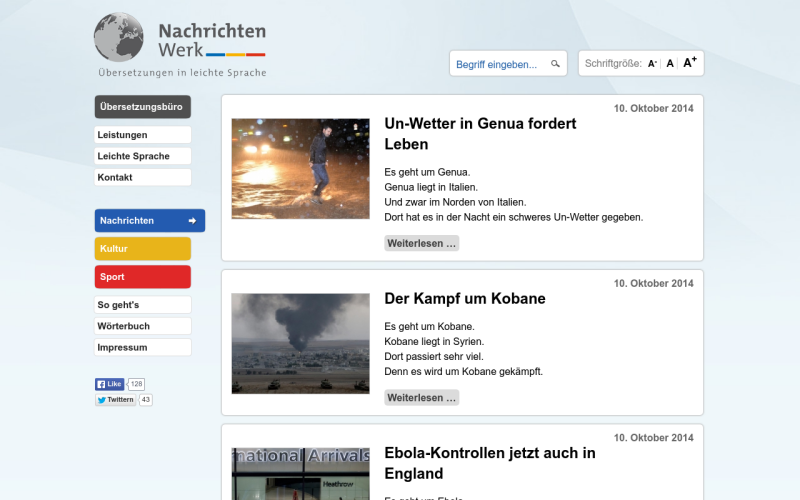Screen dimensions: 800x500
Task: Open the Wörterbuch page
Action: pos(143,326)
